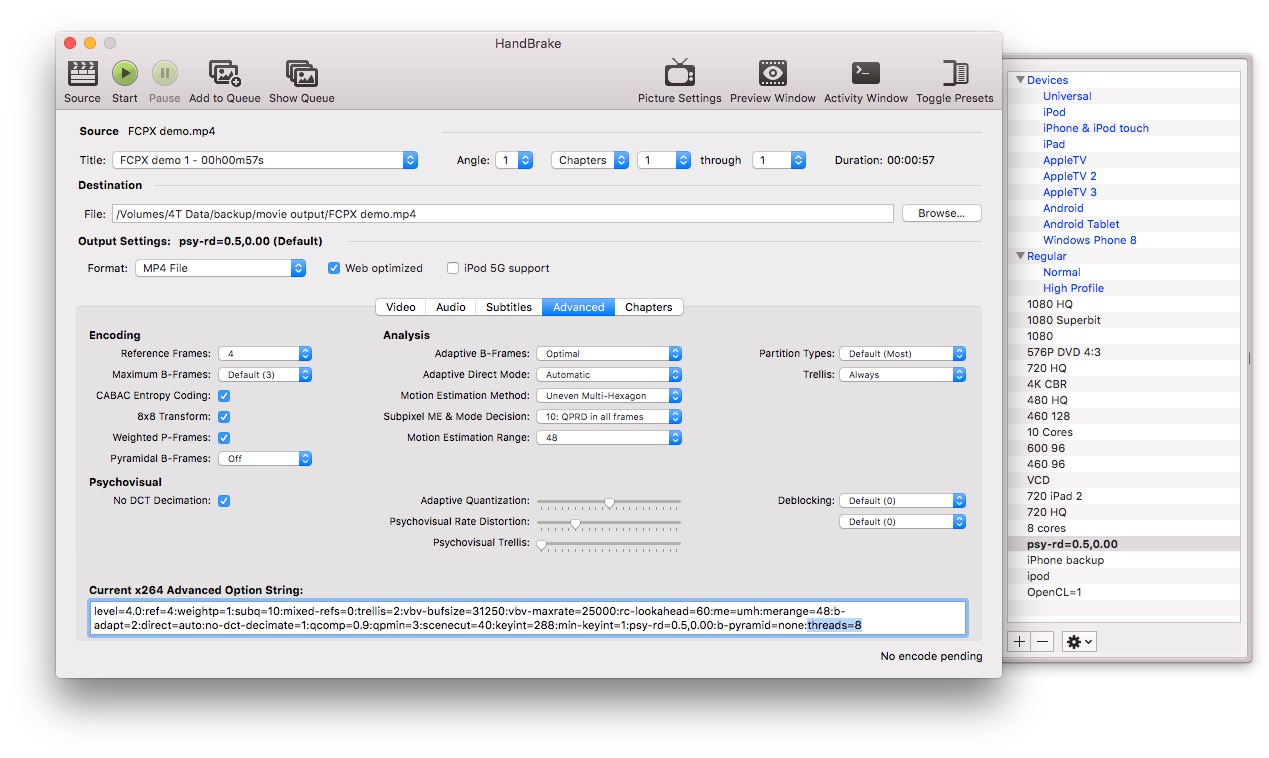1269x758 pixels.
Task: Adjust the Psychovisual Trellis slider
Action: pyautogui.click(x=609, y=544)
